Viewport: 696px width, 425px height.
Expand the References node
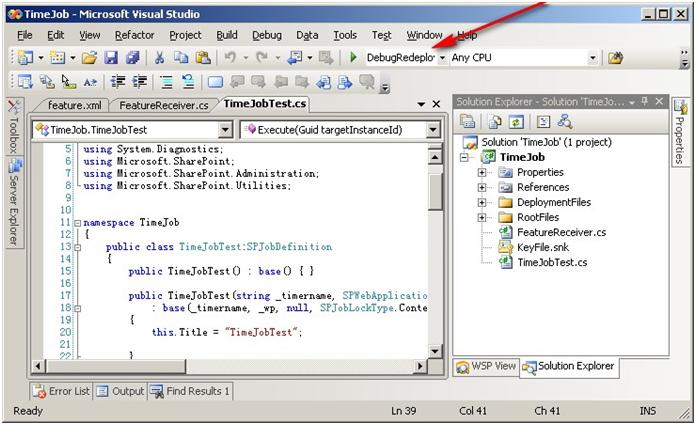(x=482, y=187)
